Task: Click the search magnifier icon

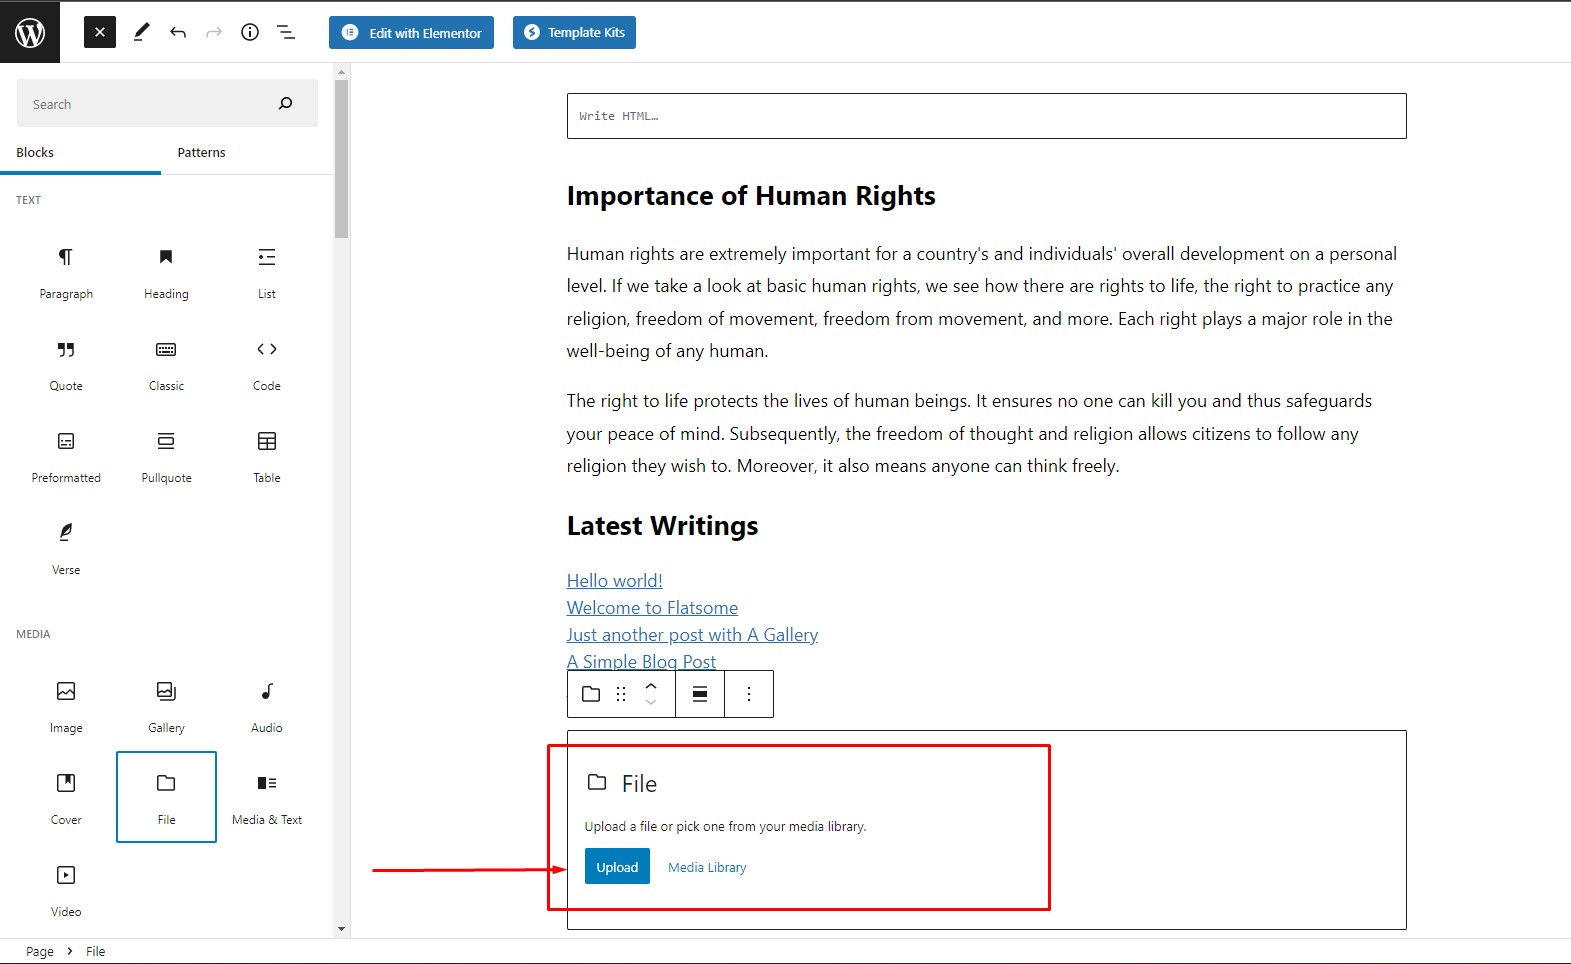Action: (x=286, y=104)
